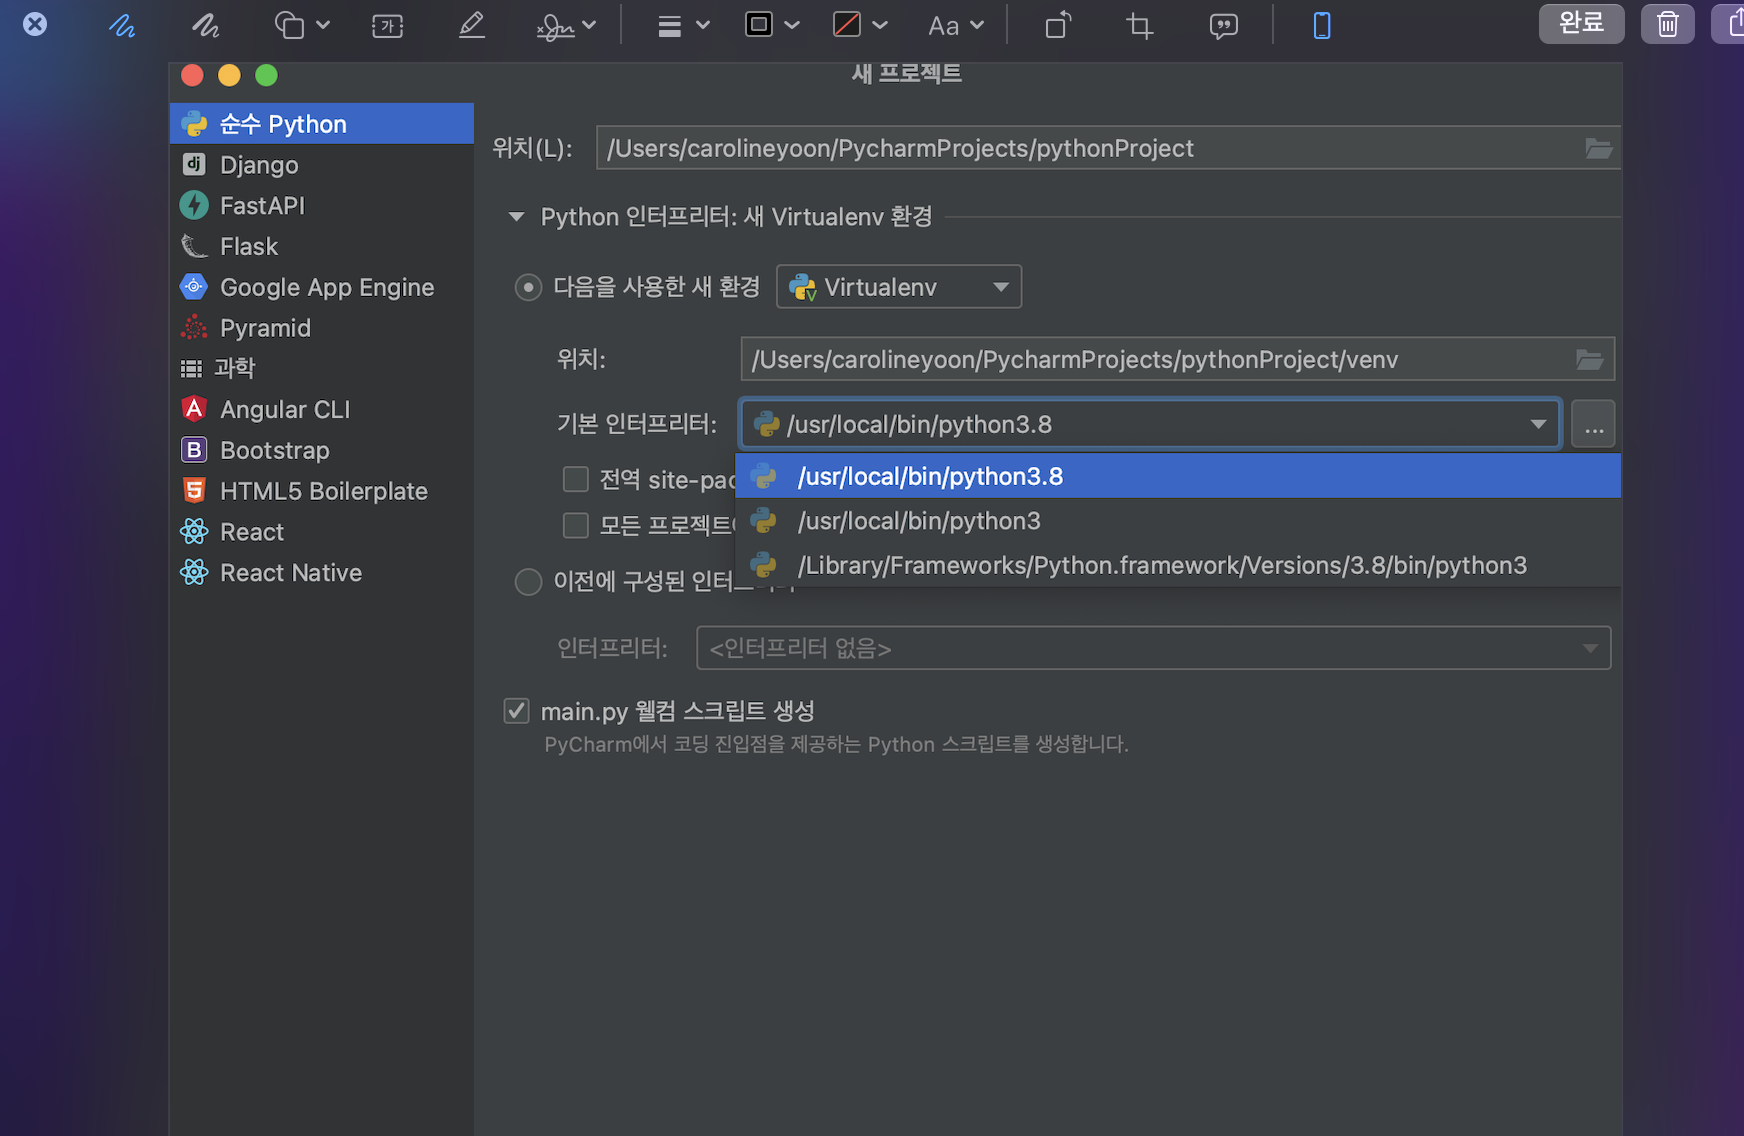
Task: Select Bootstrap project type
Action: (322, 451)
